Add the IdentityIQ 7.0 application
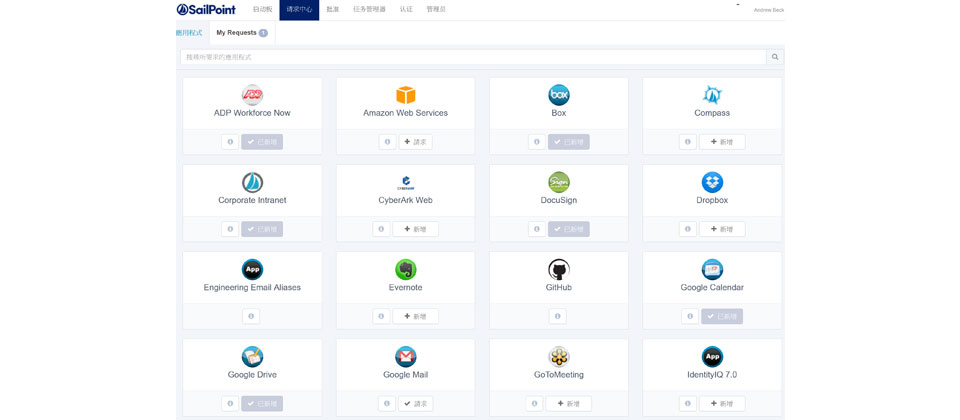Screen dimensions: 960x420 pos(722,403)
